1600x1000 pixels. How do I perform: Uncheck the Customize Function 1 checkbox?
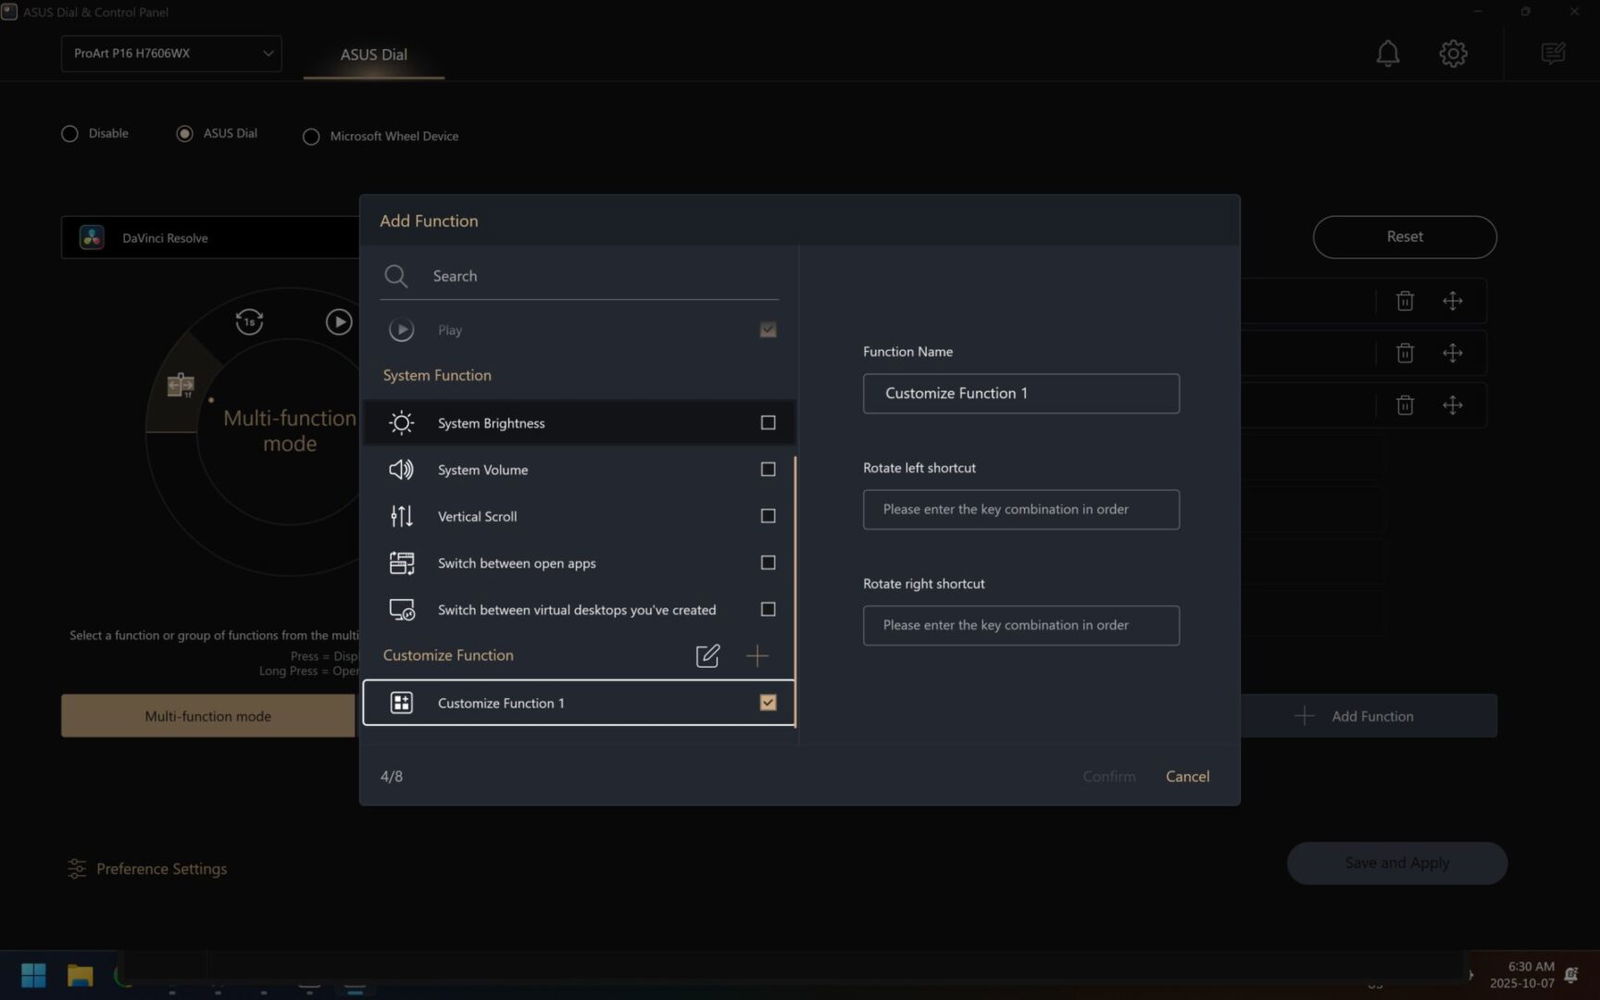(767, 703)
